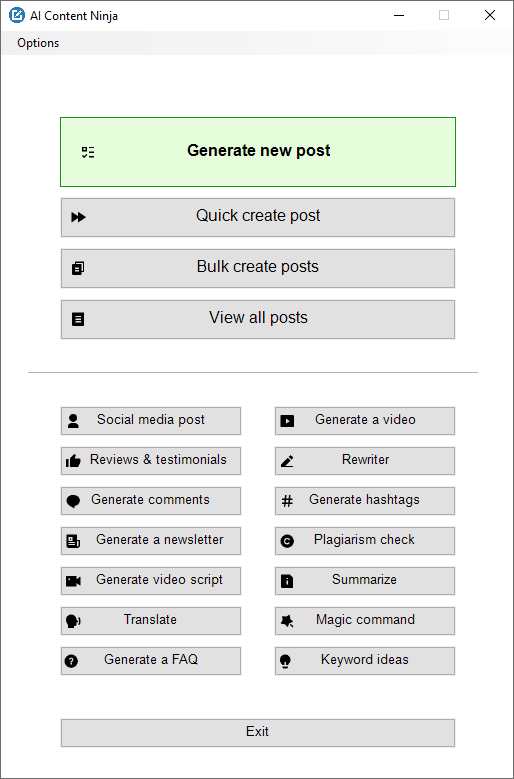
Task: Click the fast-forward icon on Quick create post
Action: pos(78,217)
